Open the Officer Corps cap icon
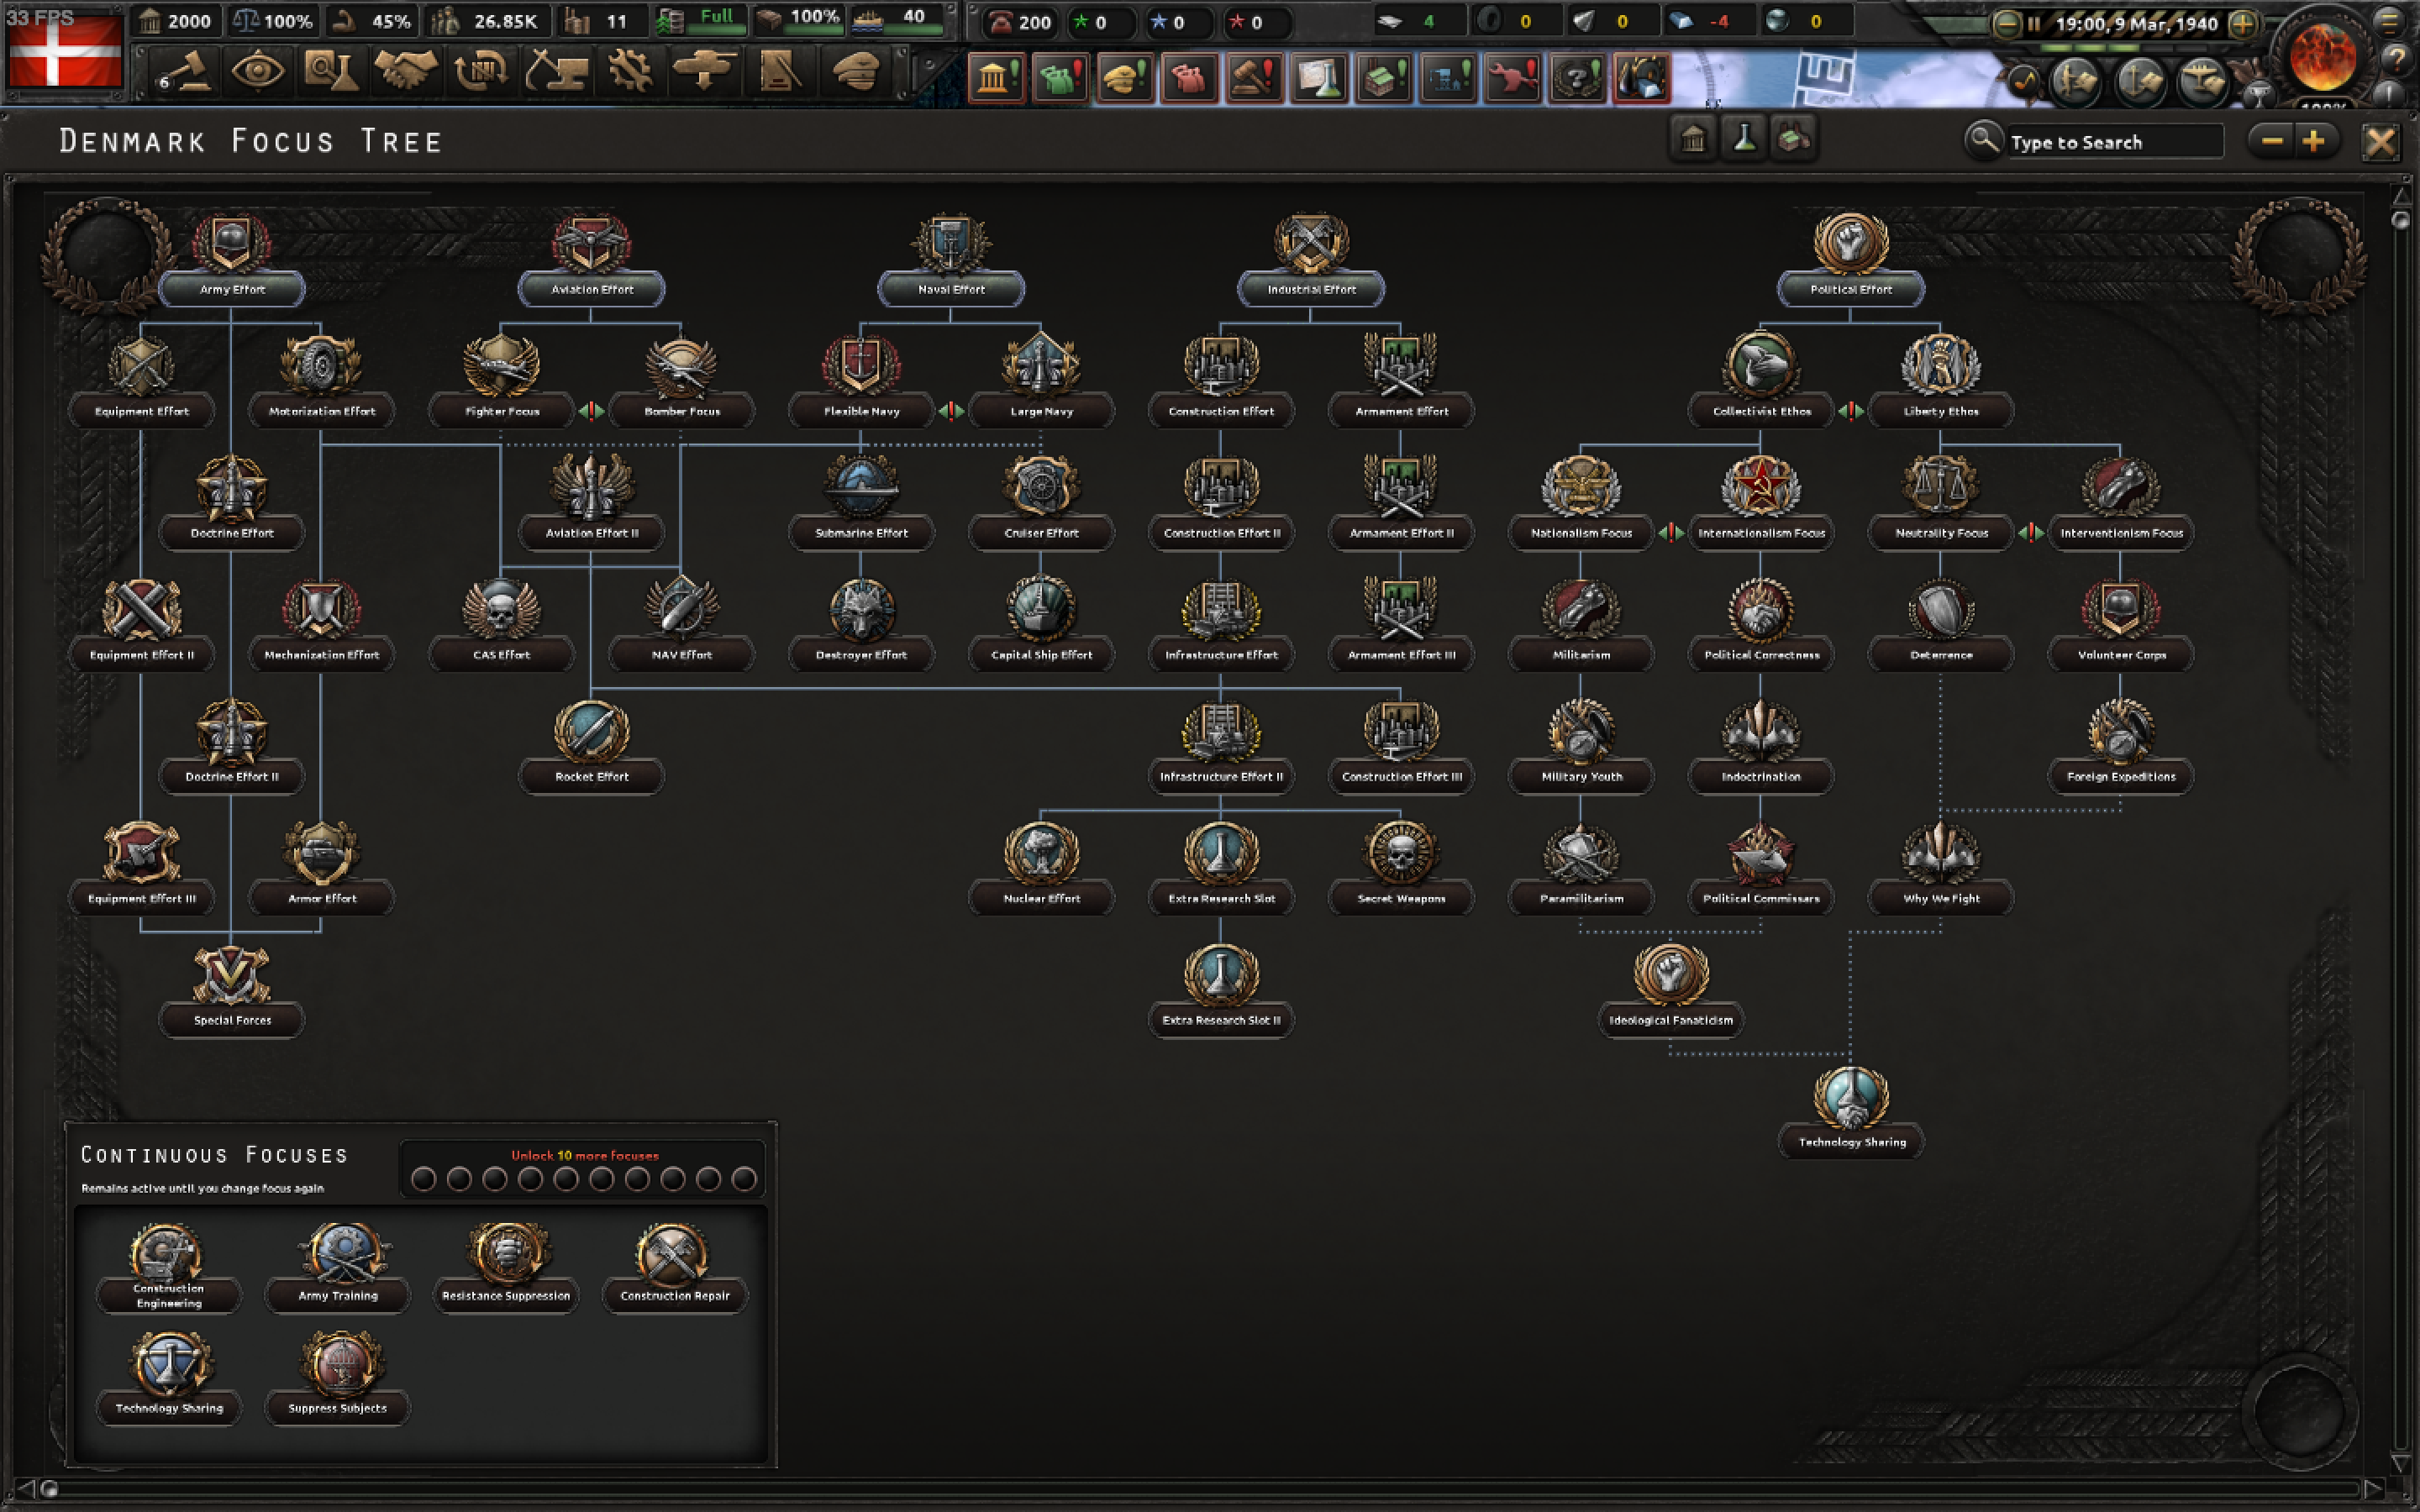 (x=855, y=72)
